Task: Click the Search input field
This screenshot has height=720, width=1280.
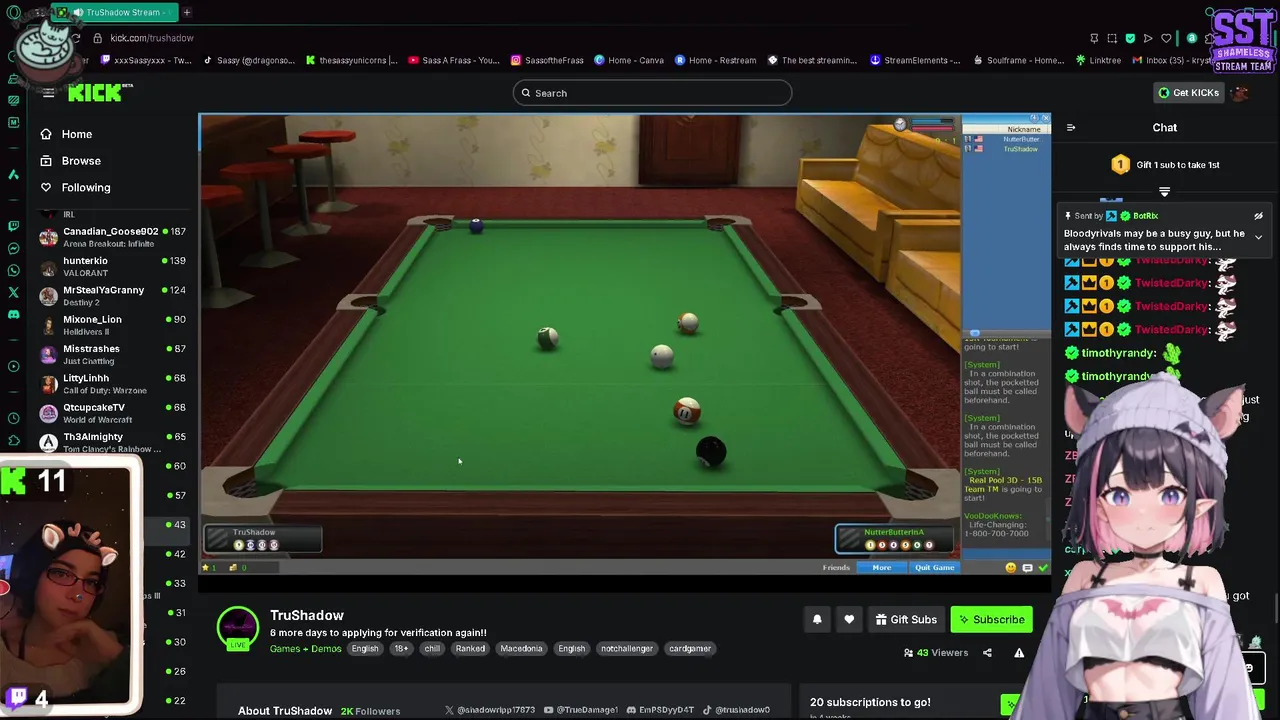Action: click(x=652, y=93)
